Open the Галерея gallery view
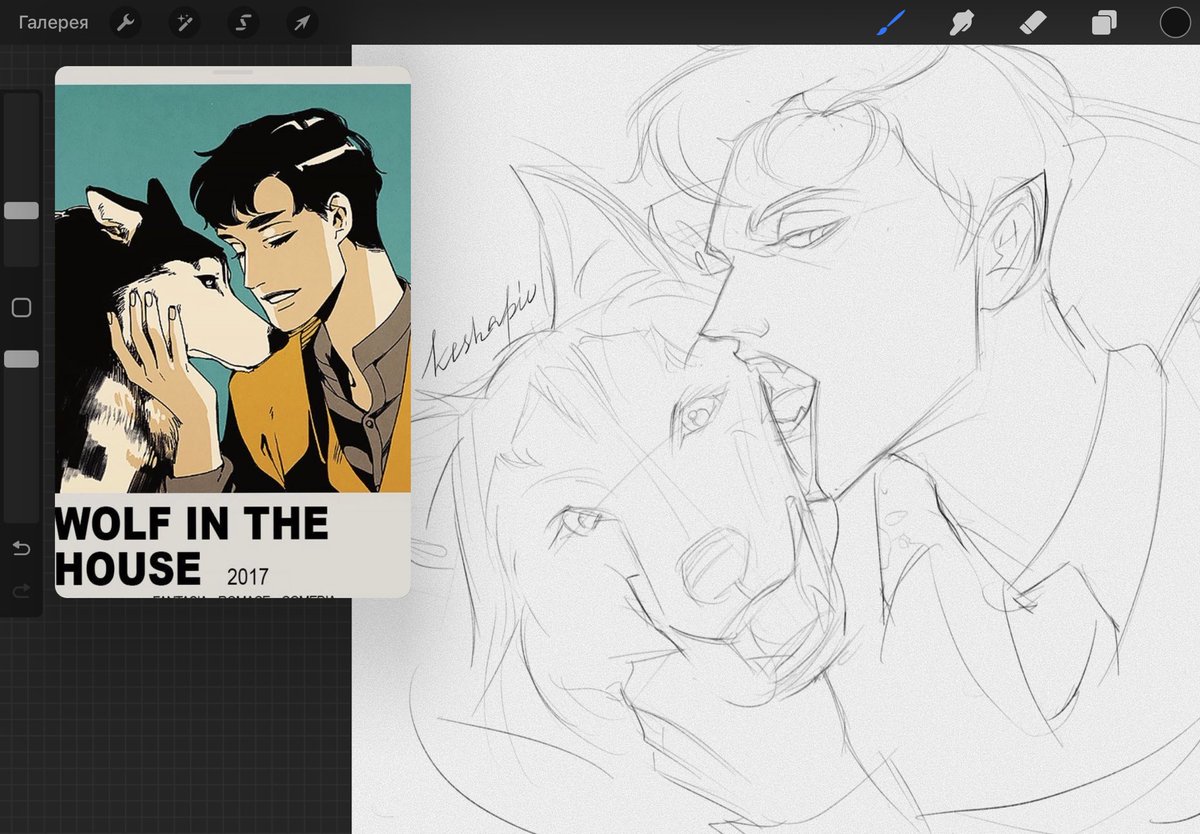 (x=53, y=22)
